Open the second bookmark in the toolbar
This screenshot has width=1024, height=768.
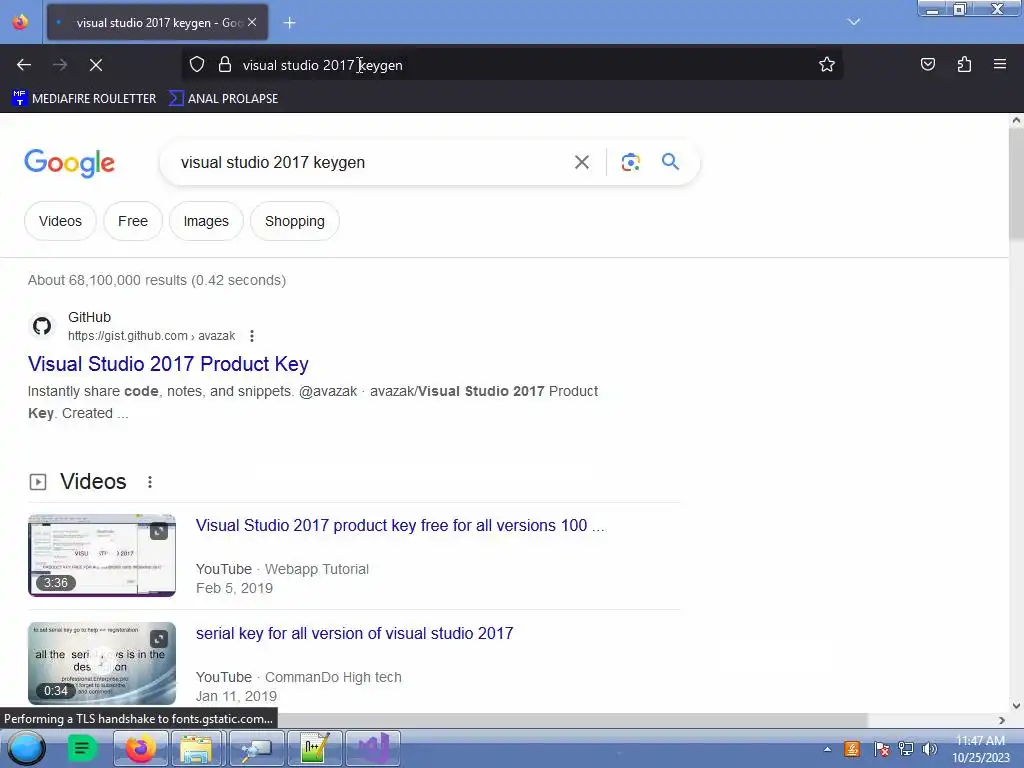(x=223, y=99)
